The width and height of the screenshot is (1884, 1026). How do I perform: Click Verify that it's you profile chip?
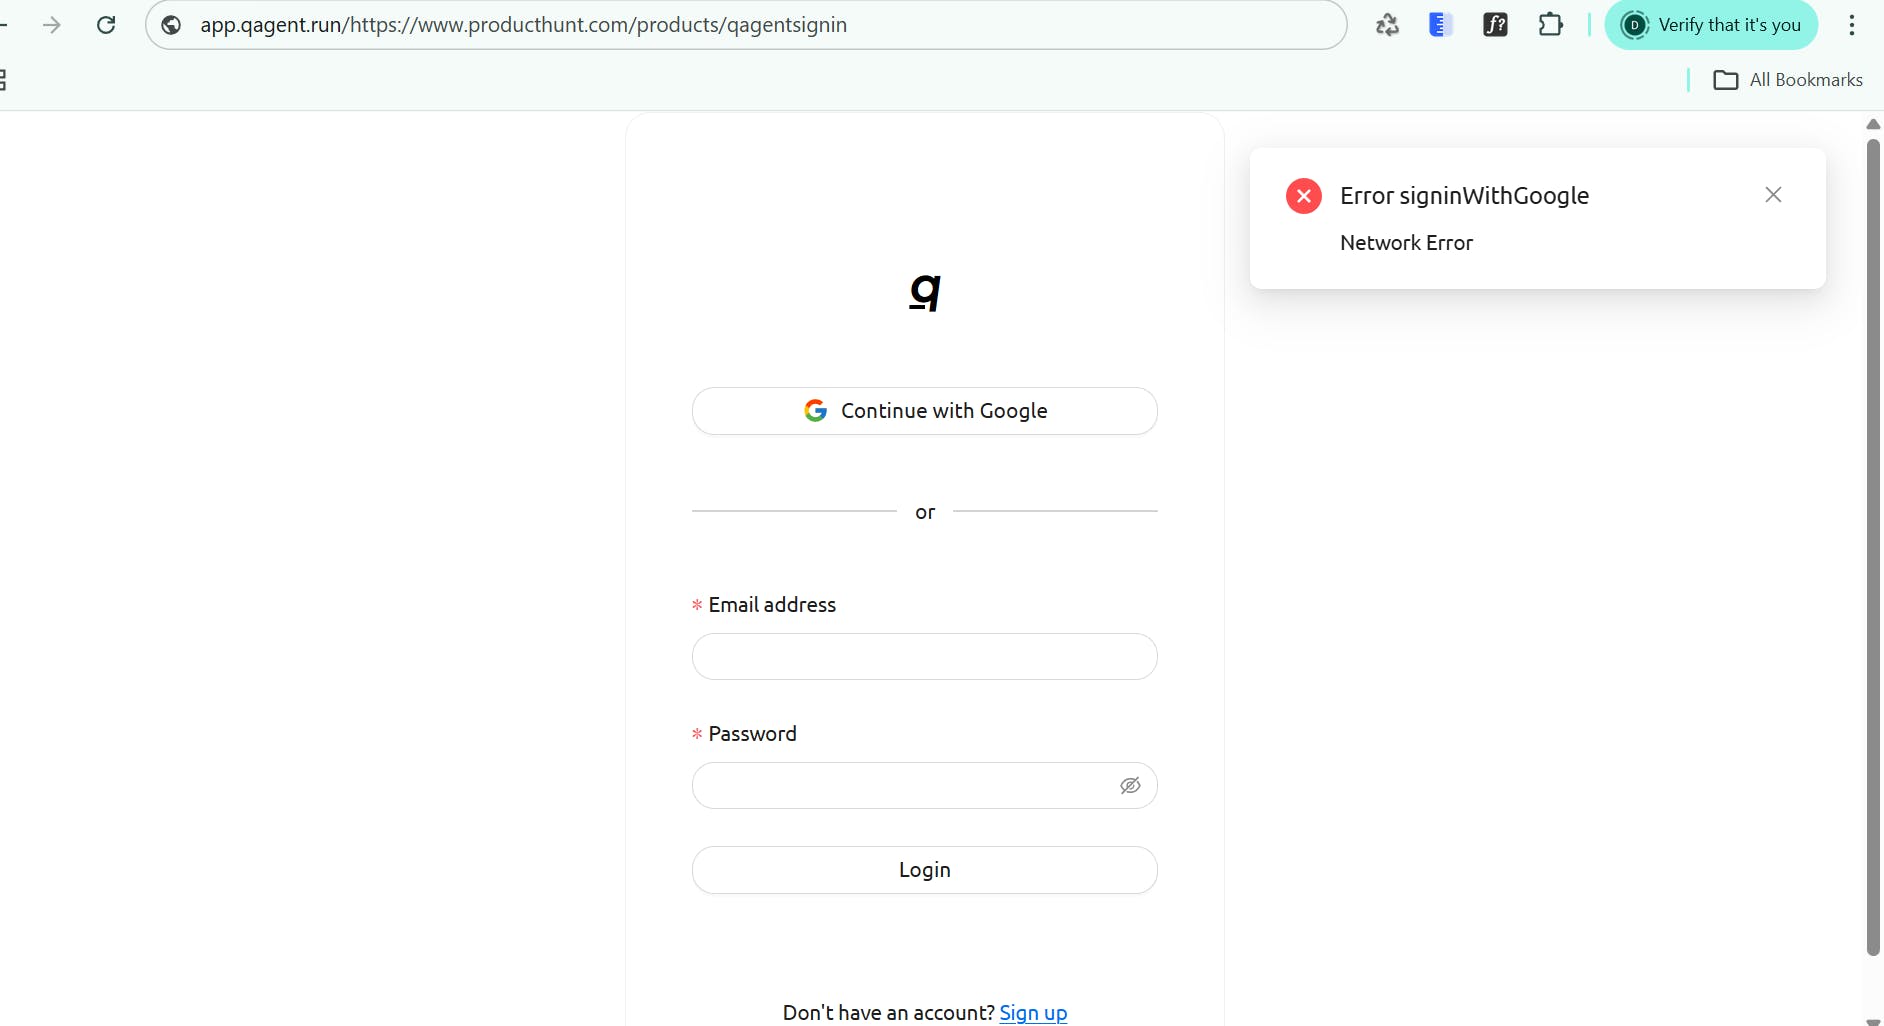(1711, 25)
